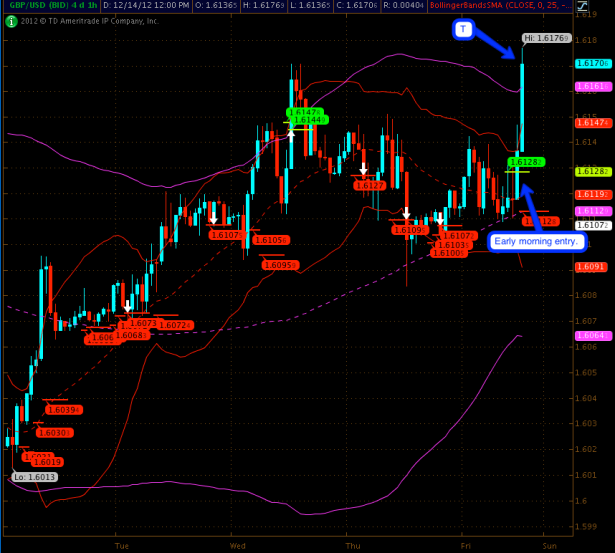Click the red 1.6095 order marker
Image resolution: width=615 pixels, height=553 pixels.
coord(279,265)
